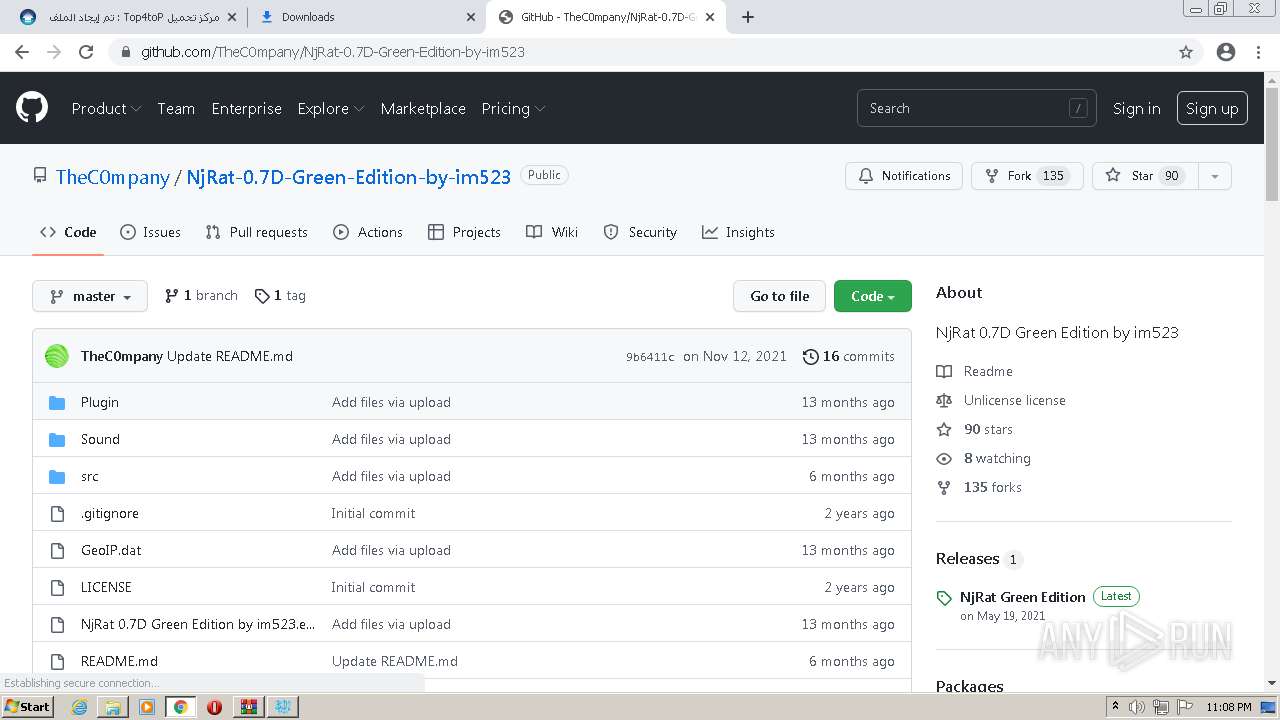Image resolution: width=1280 pixels, height=720 pixels.
Task: Close the Downloads tab
Action: 471,17
